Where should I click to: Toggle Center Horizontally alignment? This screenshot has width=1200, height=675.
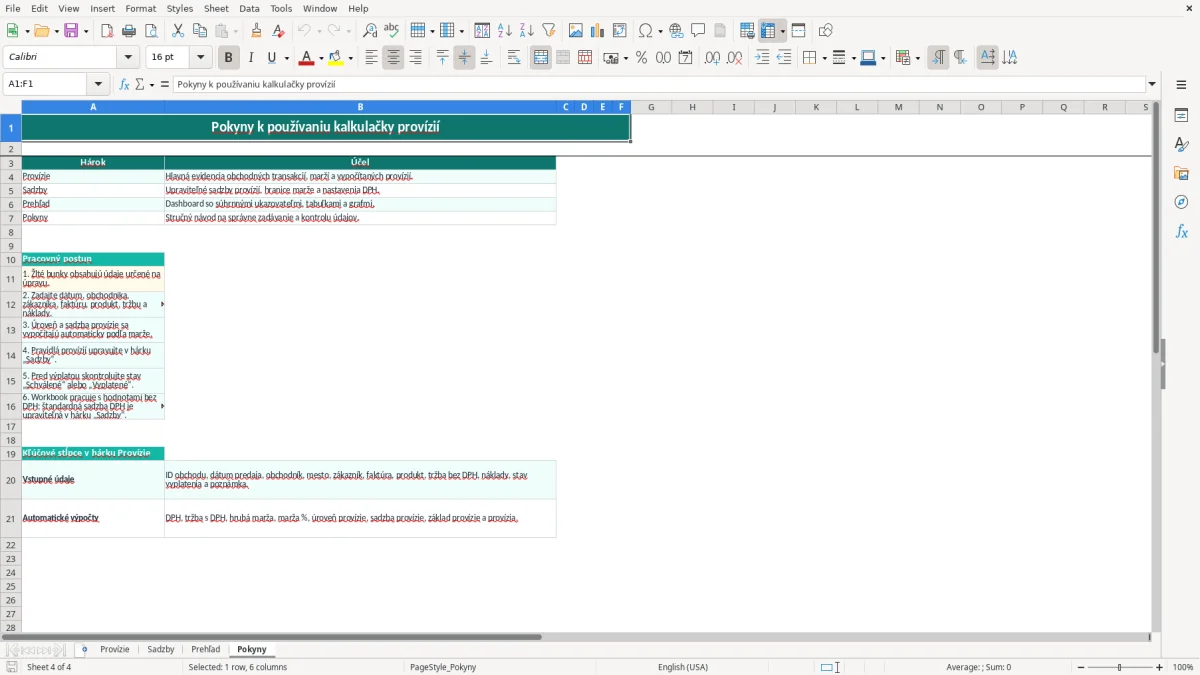tap(393, 58)
